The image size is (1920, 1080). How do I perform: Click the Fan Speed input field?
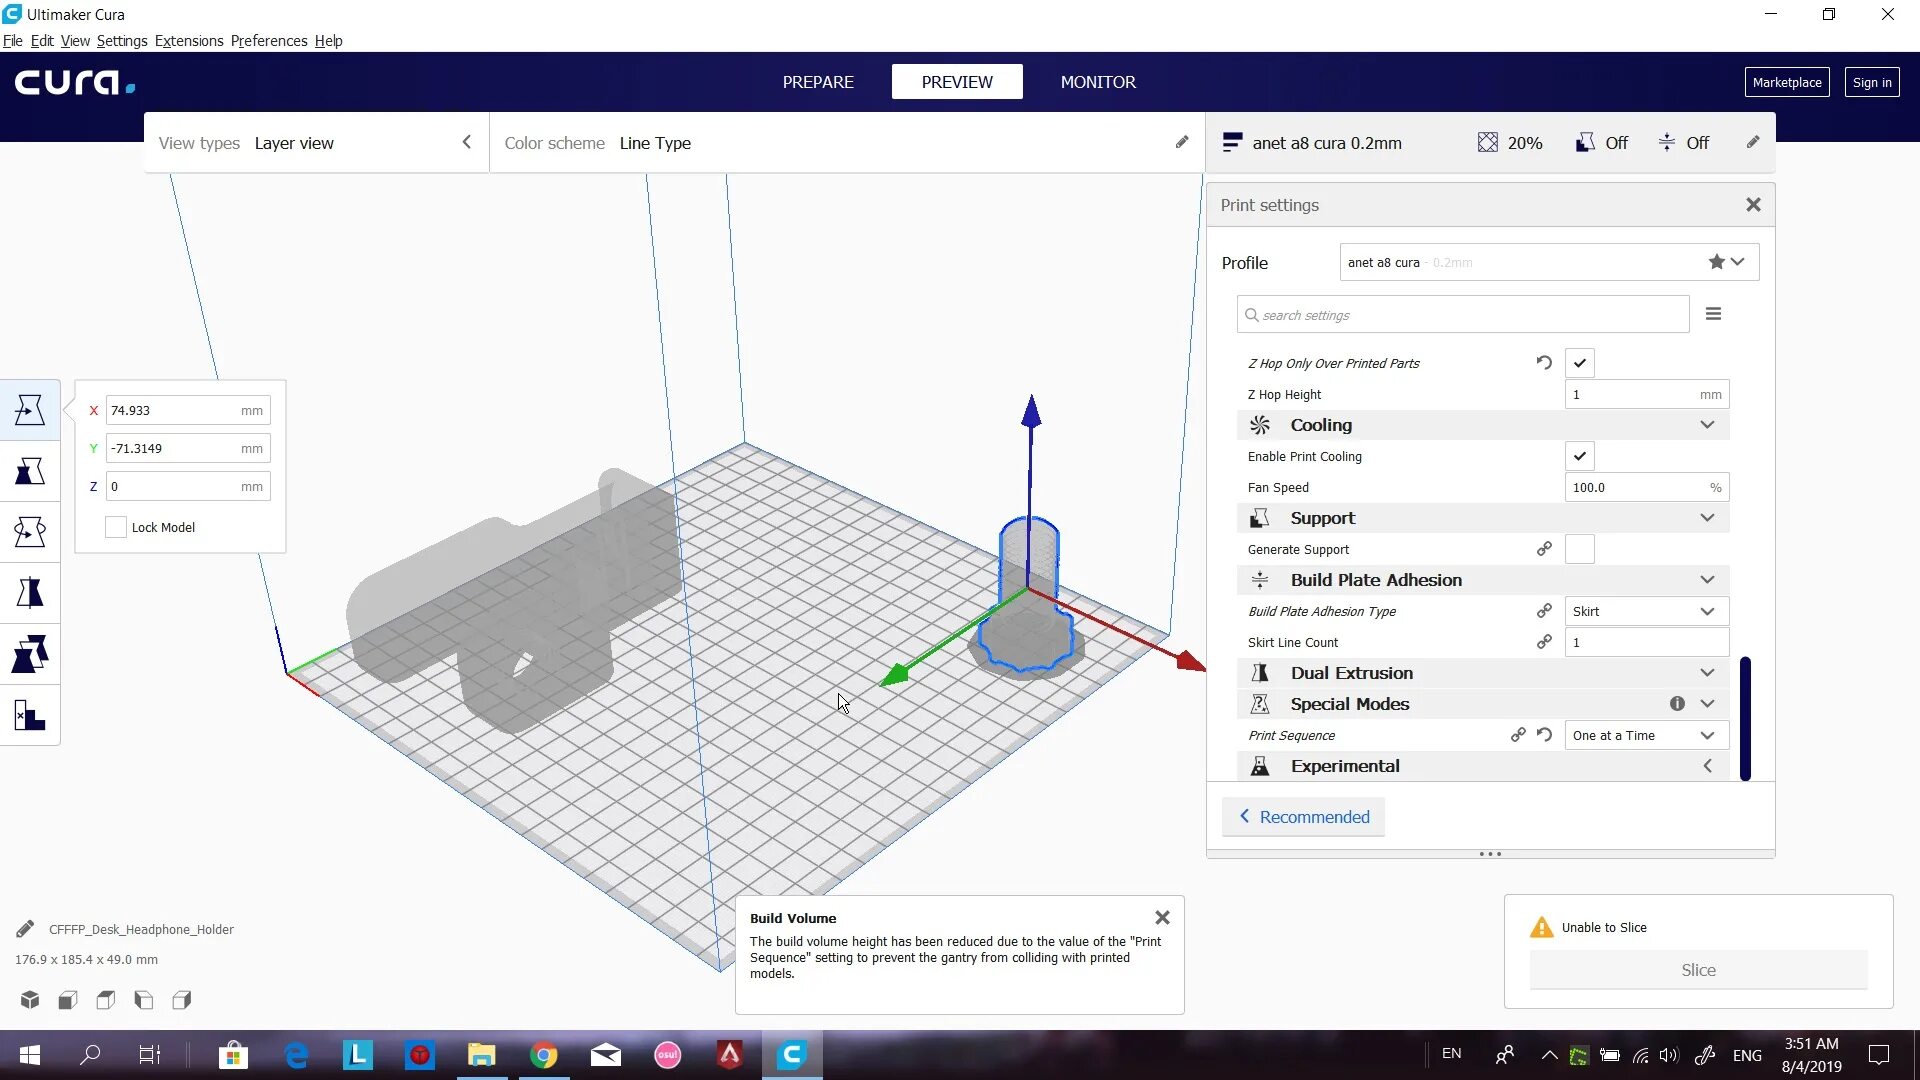click(x=1647, y=487)
